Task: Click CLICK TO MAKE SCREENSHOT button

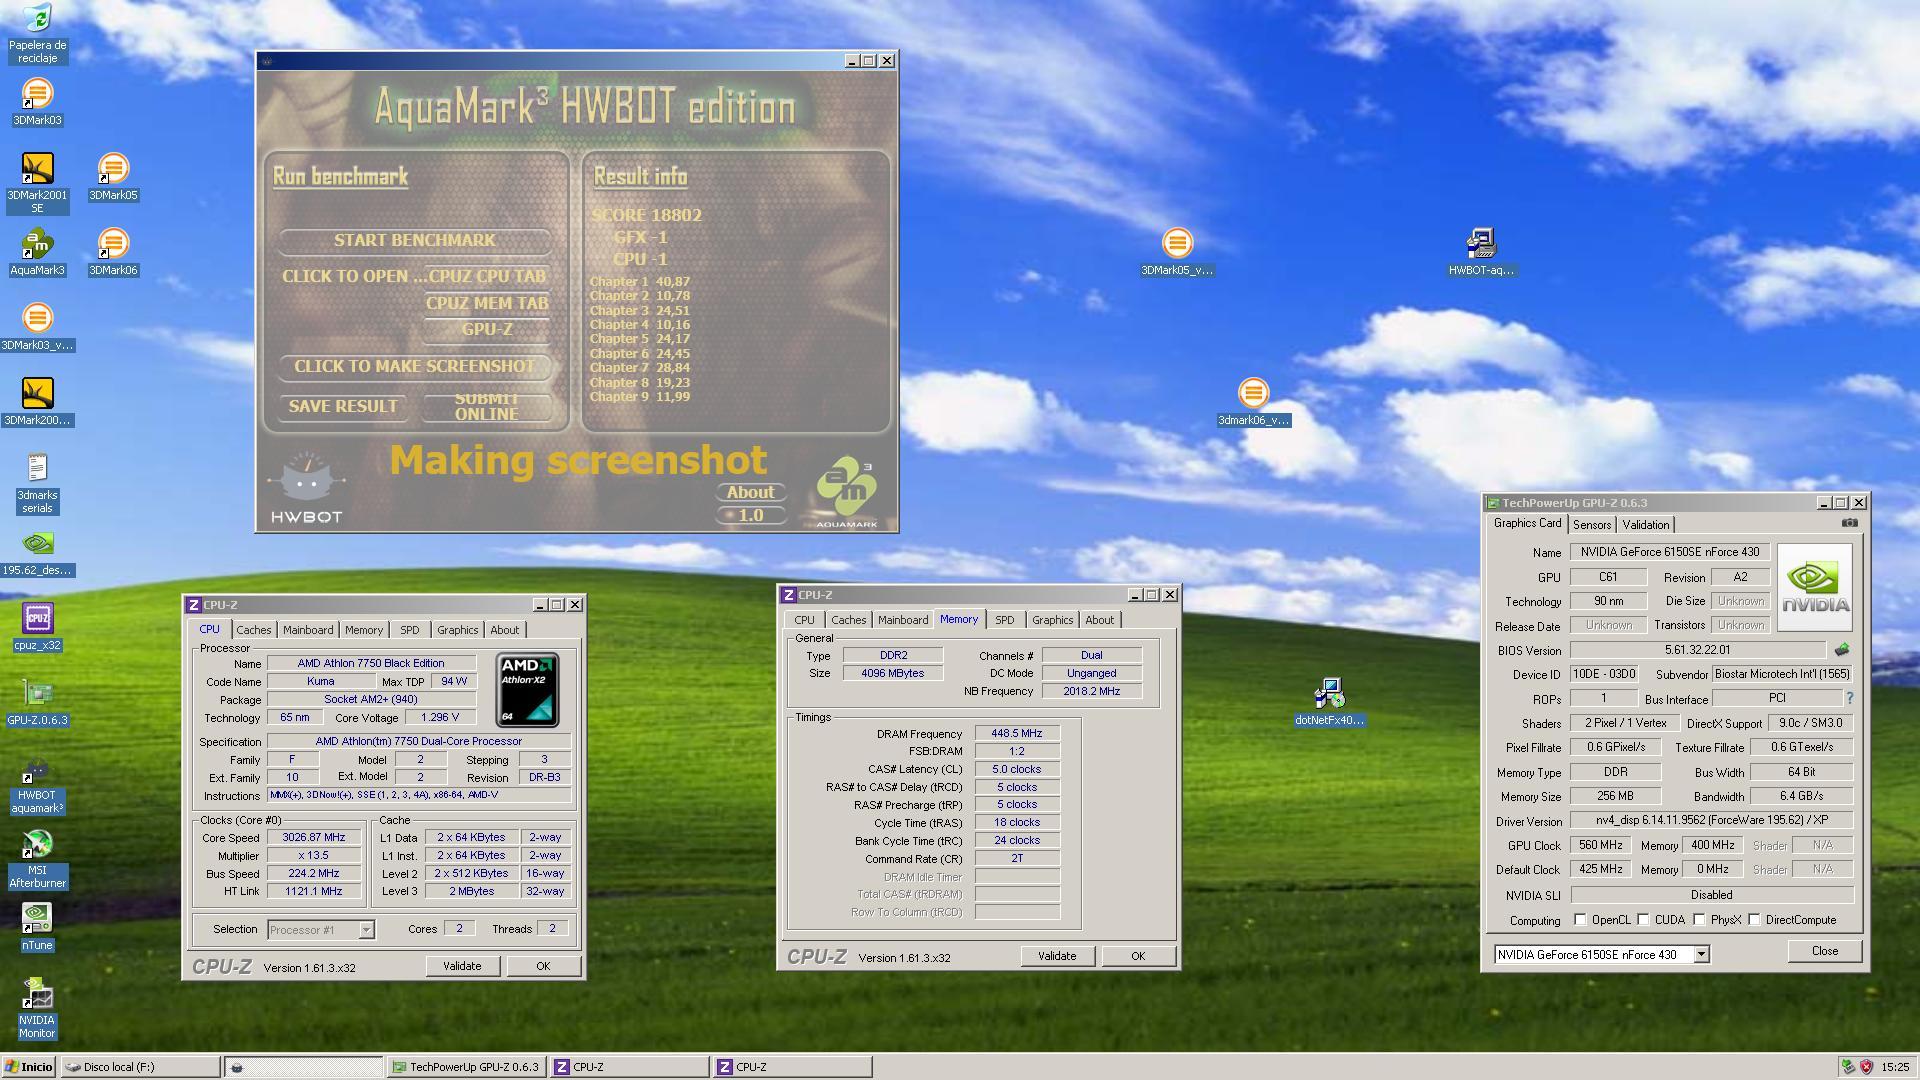Action: pyautogui.click(x=414, y=366)
